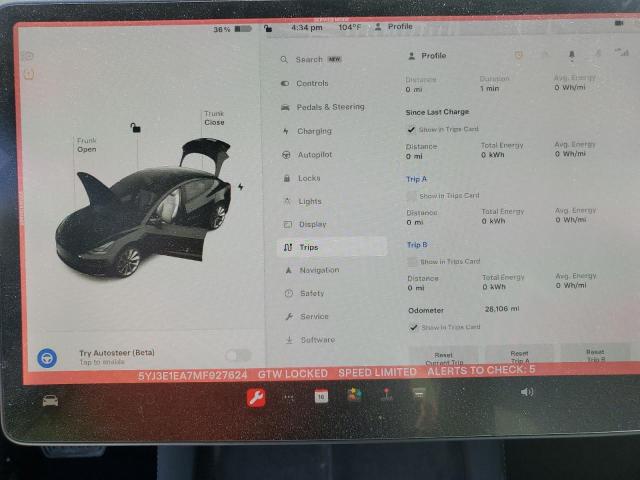The image size is (640, 480).
Task: Click the download icon beside Software
Action: coord(289,340)
